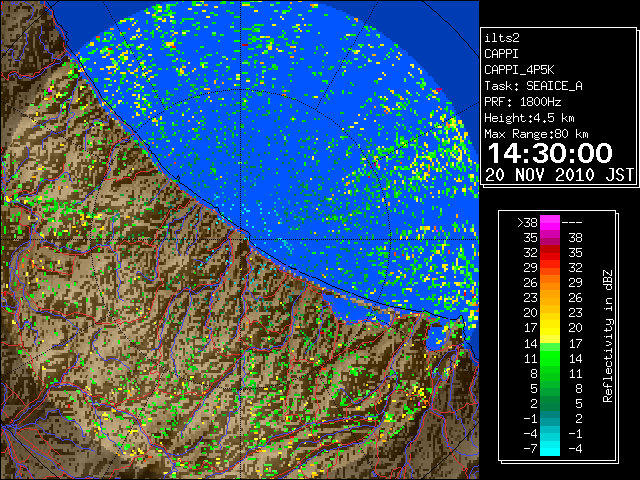Click the 'Reflectivity in dBZ' axis label
Screen dimensions: 640x480
(x=608, y=336)
